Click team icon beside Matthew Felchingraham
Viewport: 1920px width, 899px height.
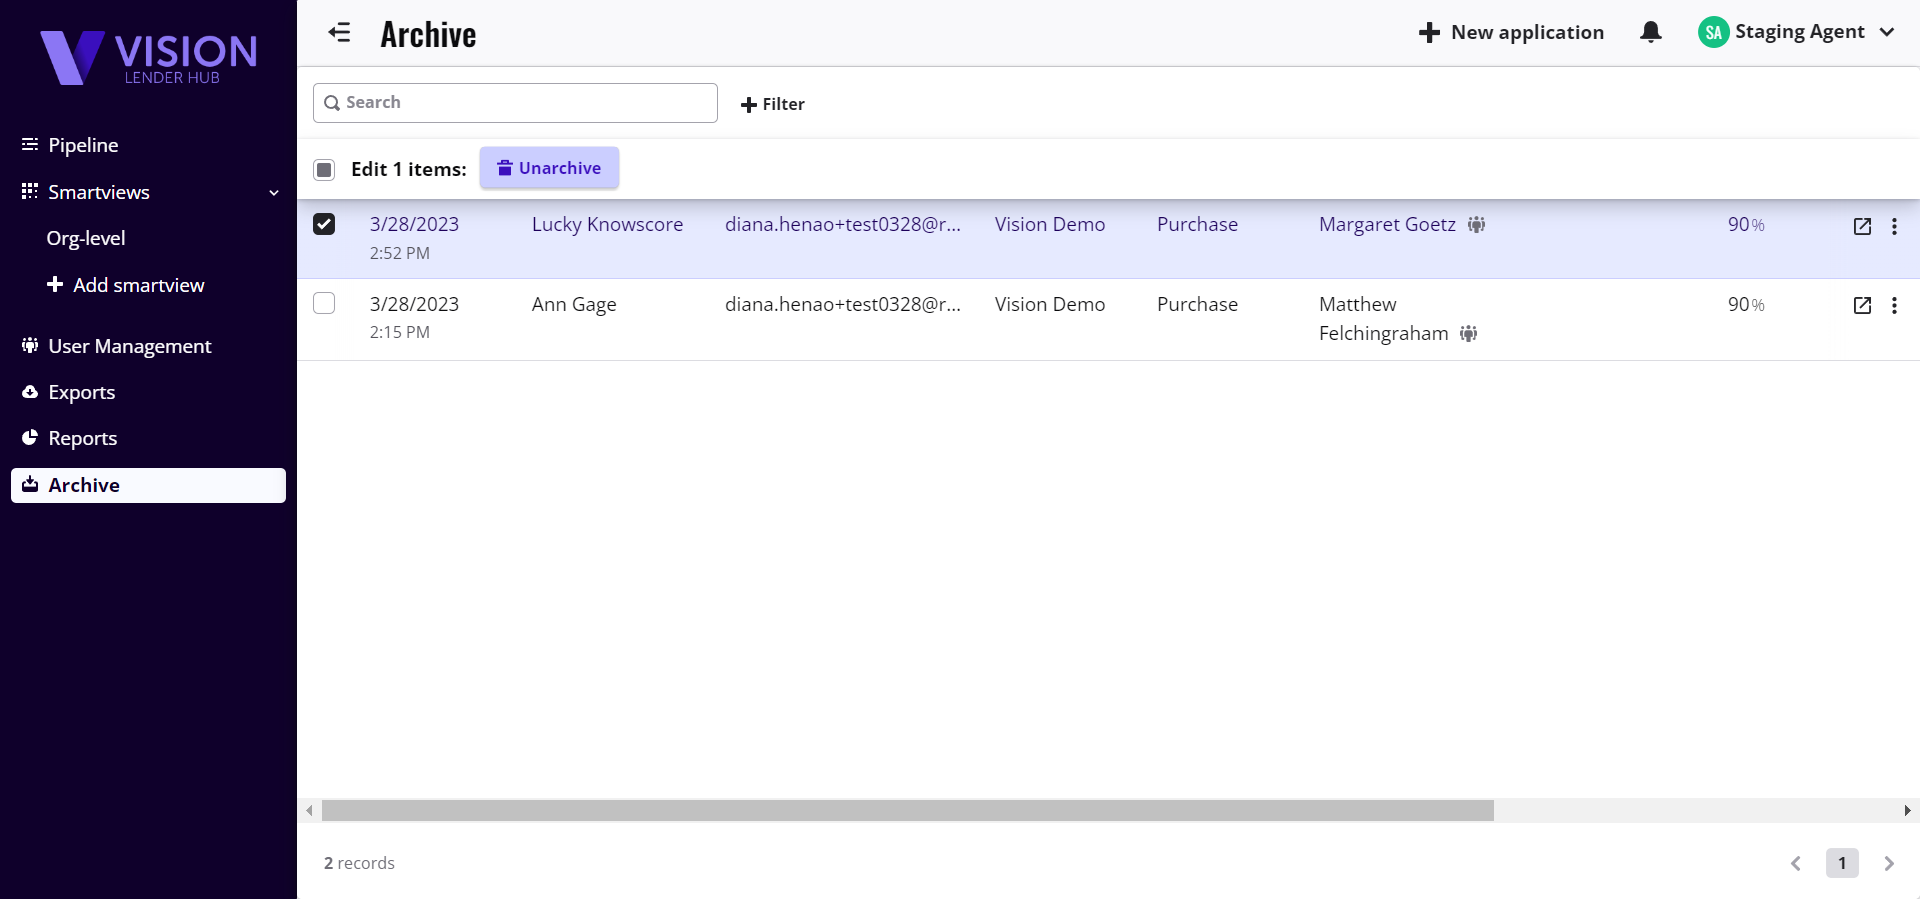[1468, 334]
